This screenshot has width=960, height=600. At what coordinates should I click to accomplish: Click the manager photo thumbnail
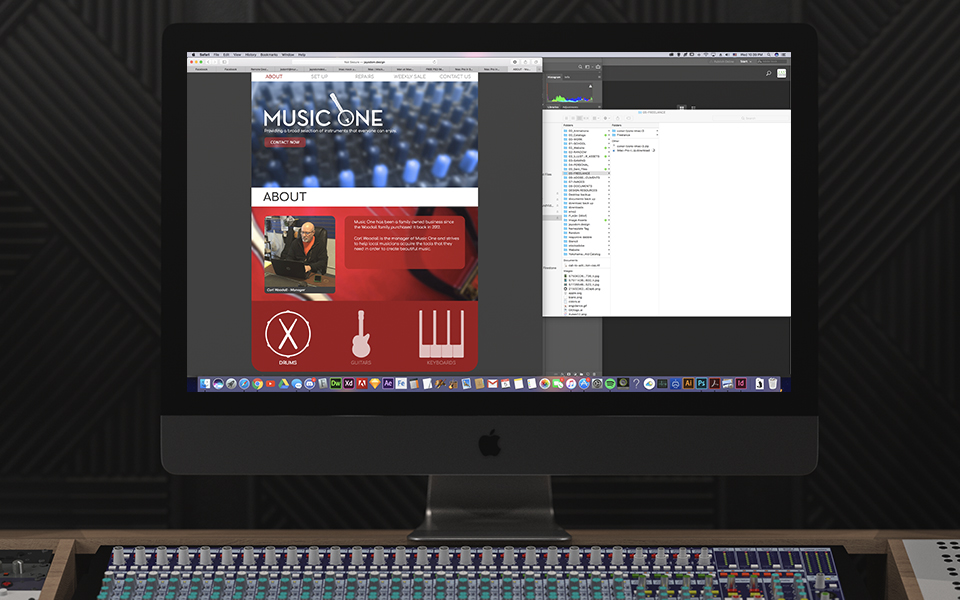[299, 254]
